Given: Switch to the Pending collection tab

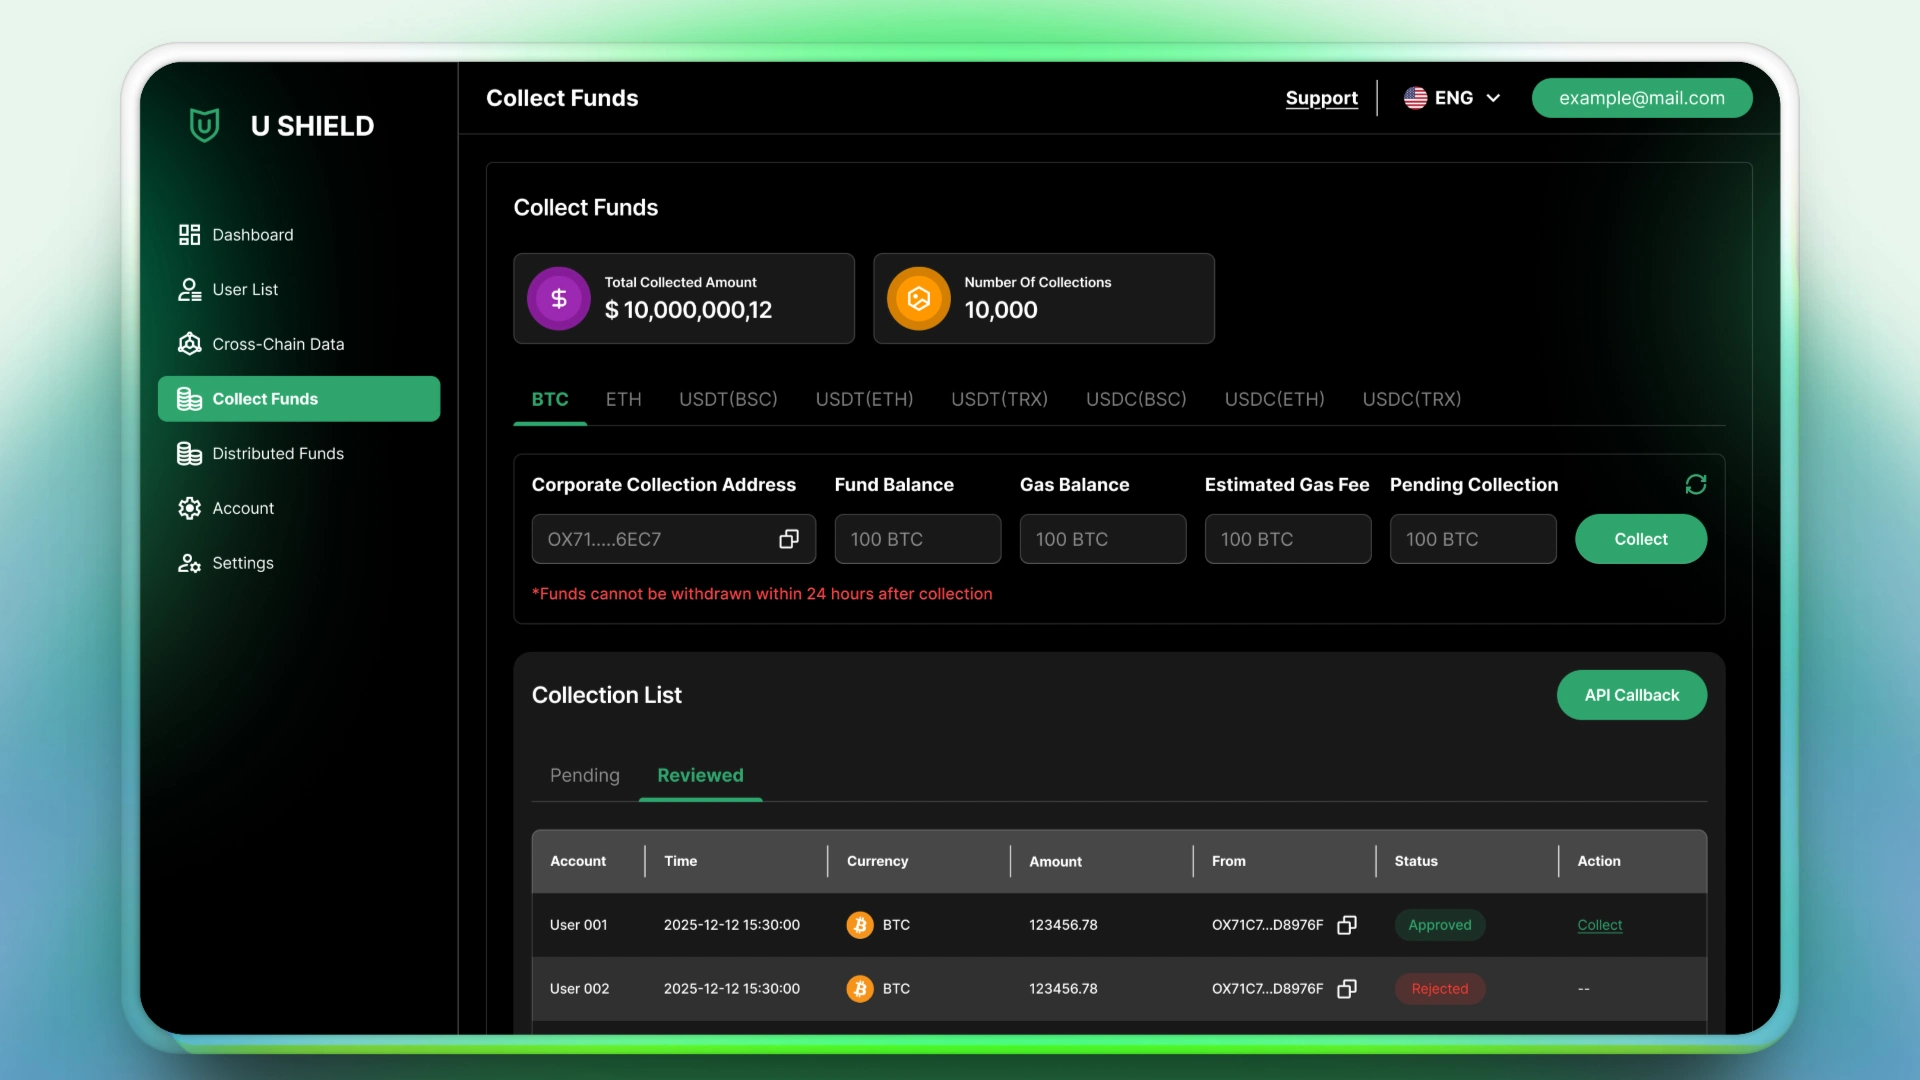Looking at the screenshot, I should pyautogui.click(x=584, y=775).
